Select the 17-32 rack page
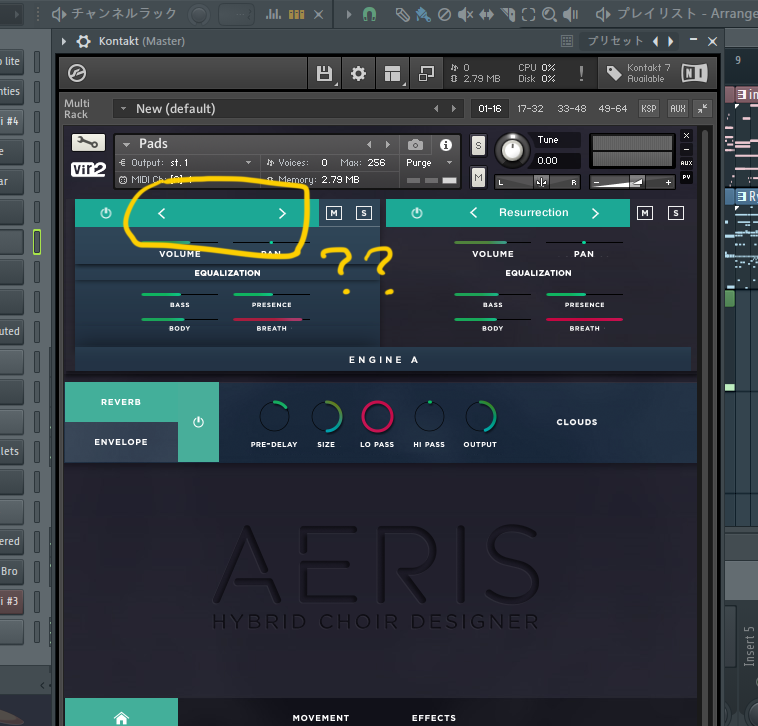Viewport: 758px width, 726px height. (530, 109)
